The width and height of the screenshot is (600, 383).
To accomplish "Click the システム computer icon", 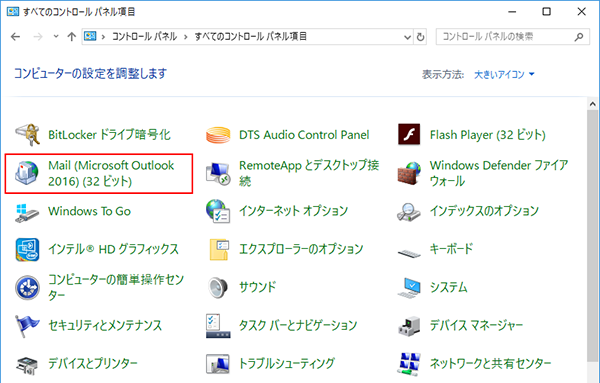I will pos(409,288).
